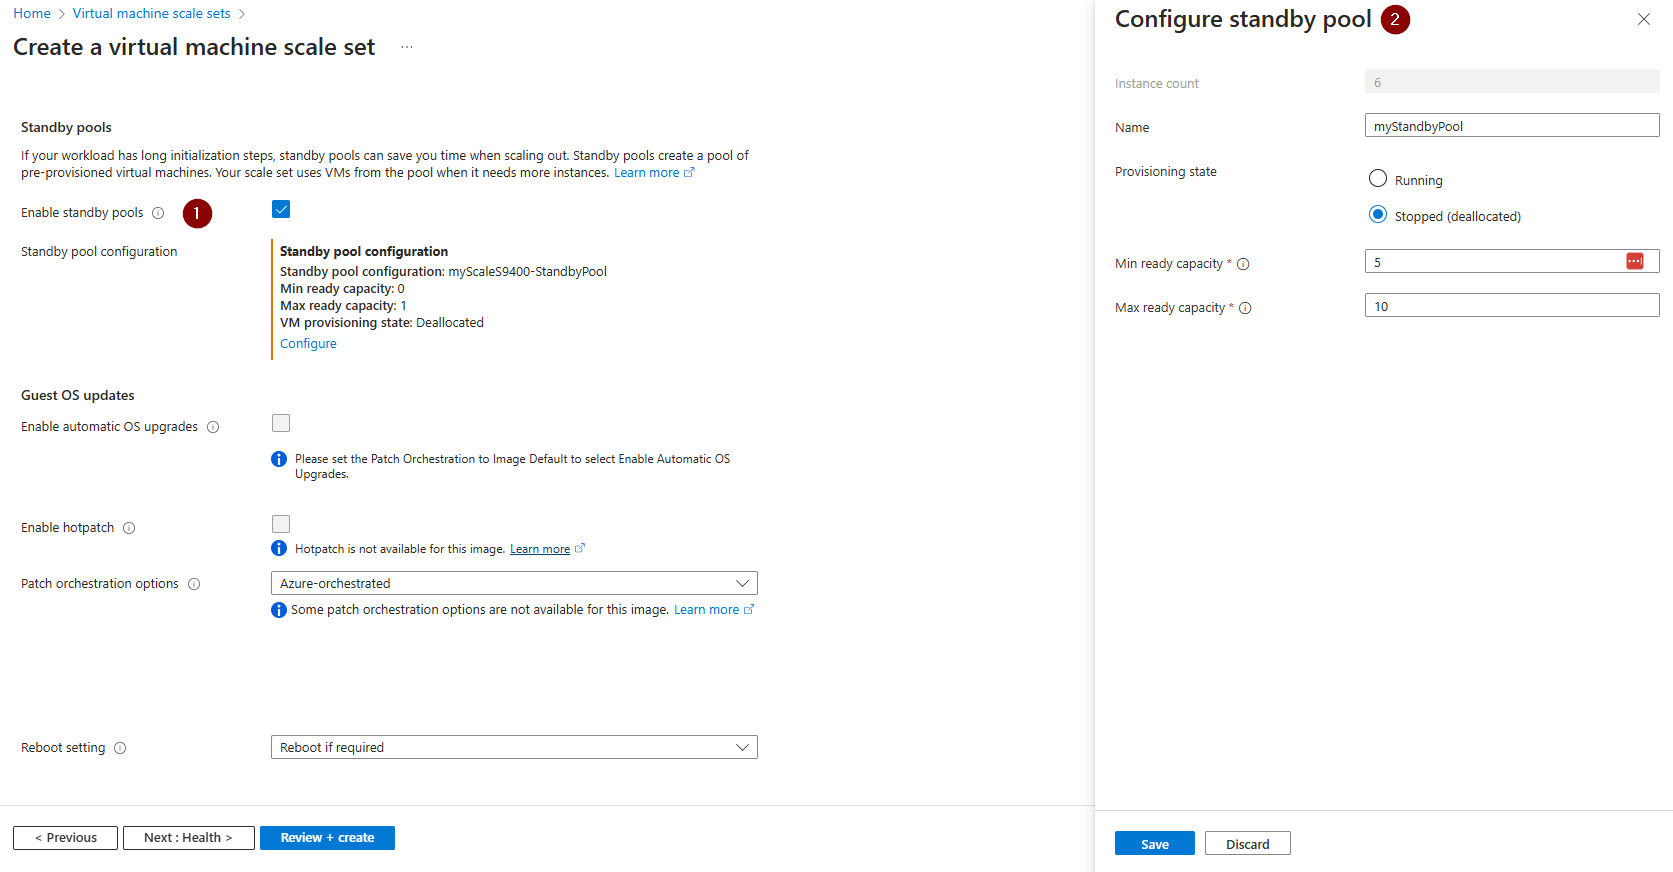Click the info icon beside Patch orchestration options
The width and height of the screenshot is (1673, 872).
[194, 583]
